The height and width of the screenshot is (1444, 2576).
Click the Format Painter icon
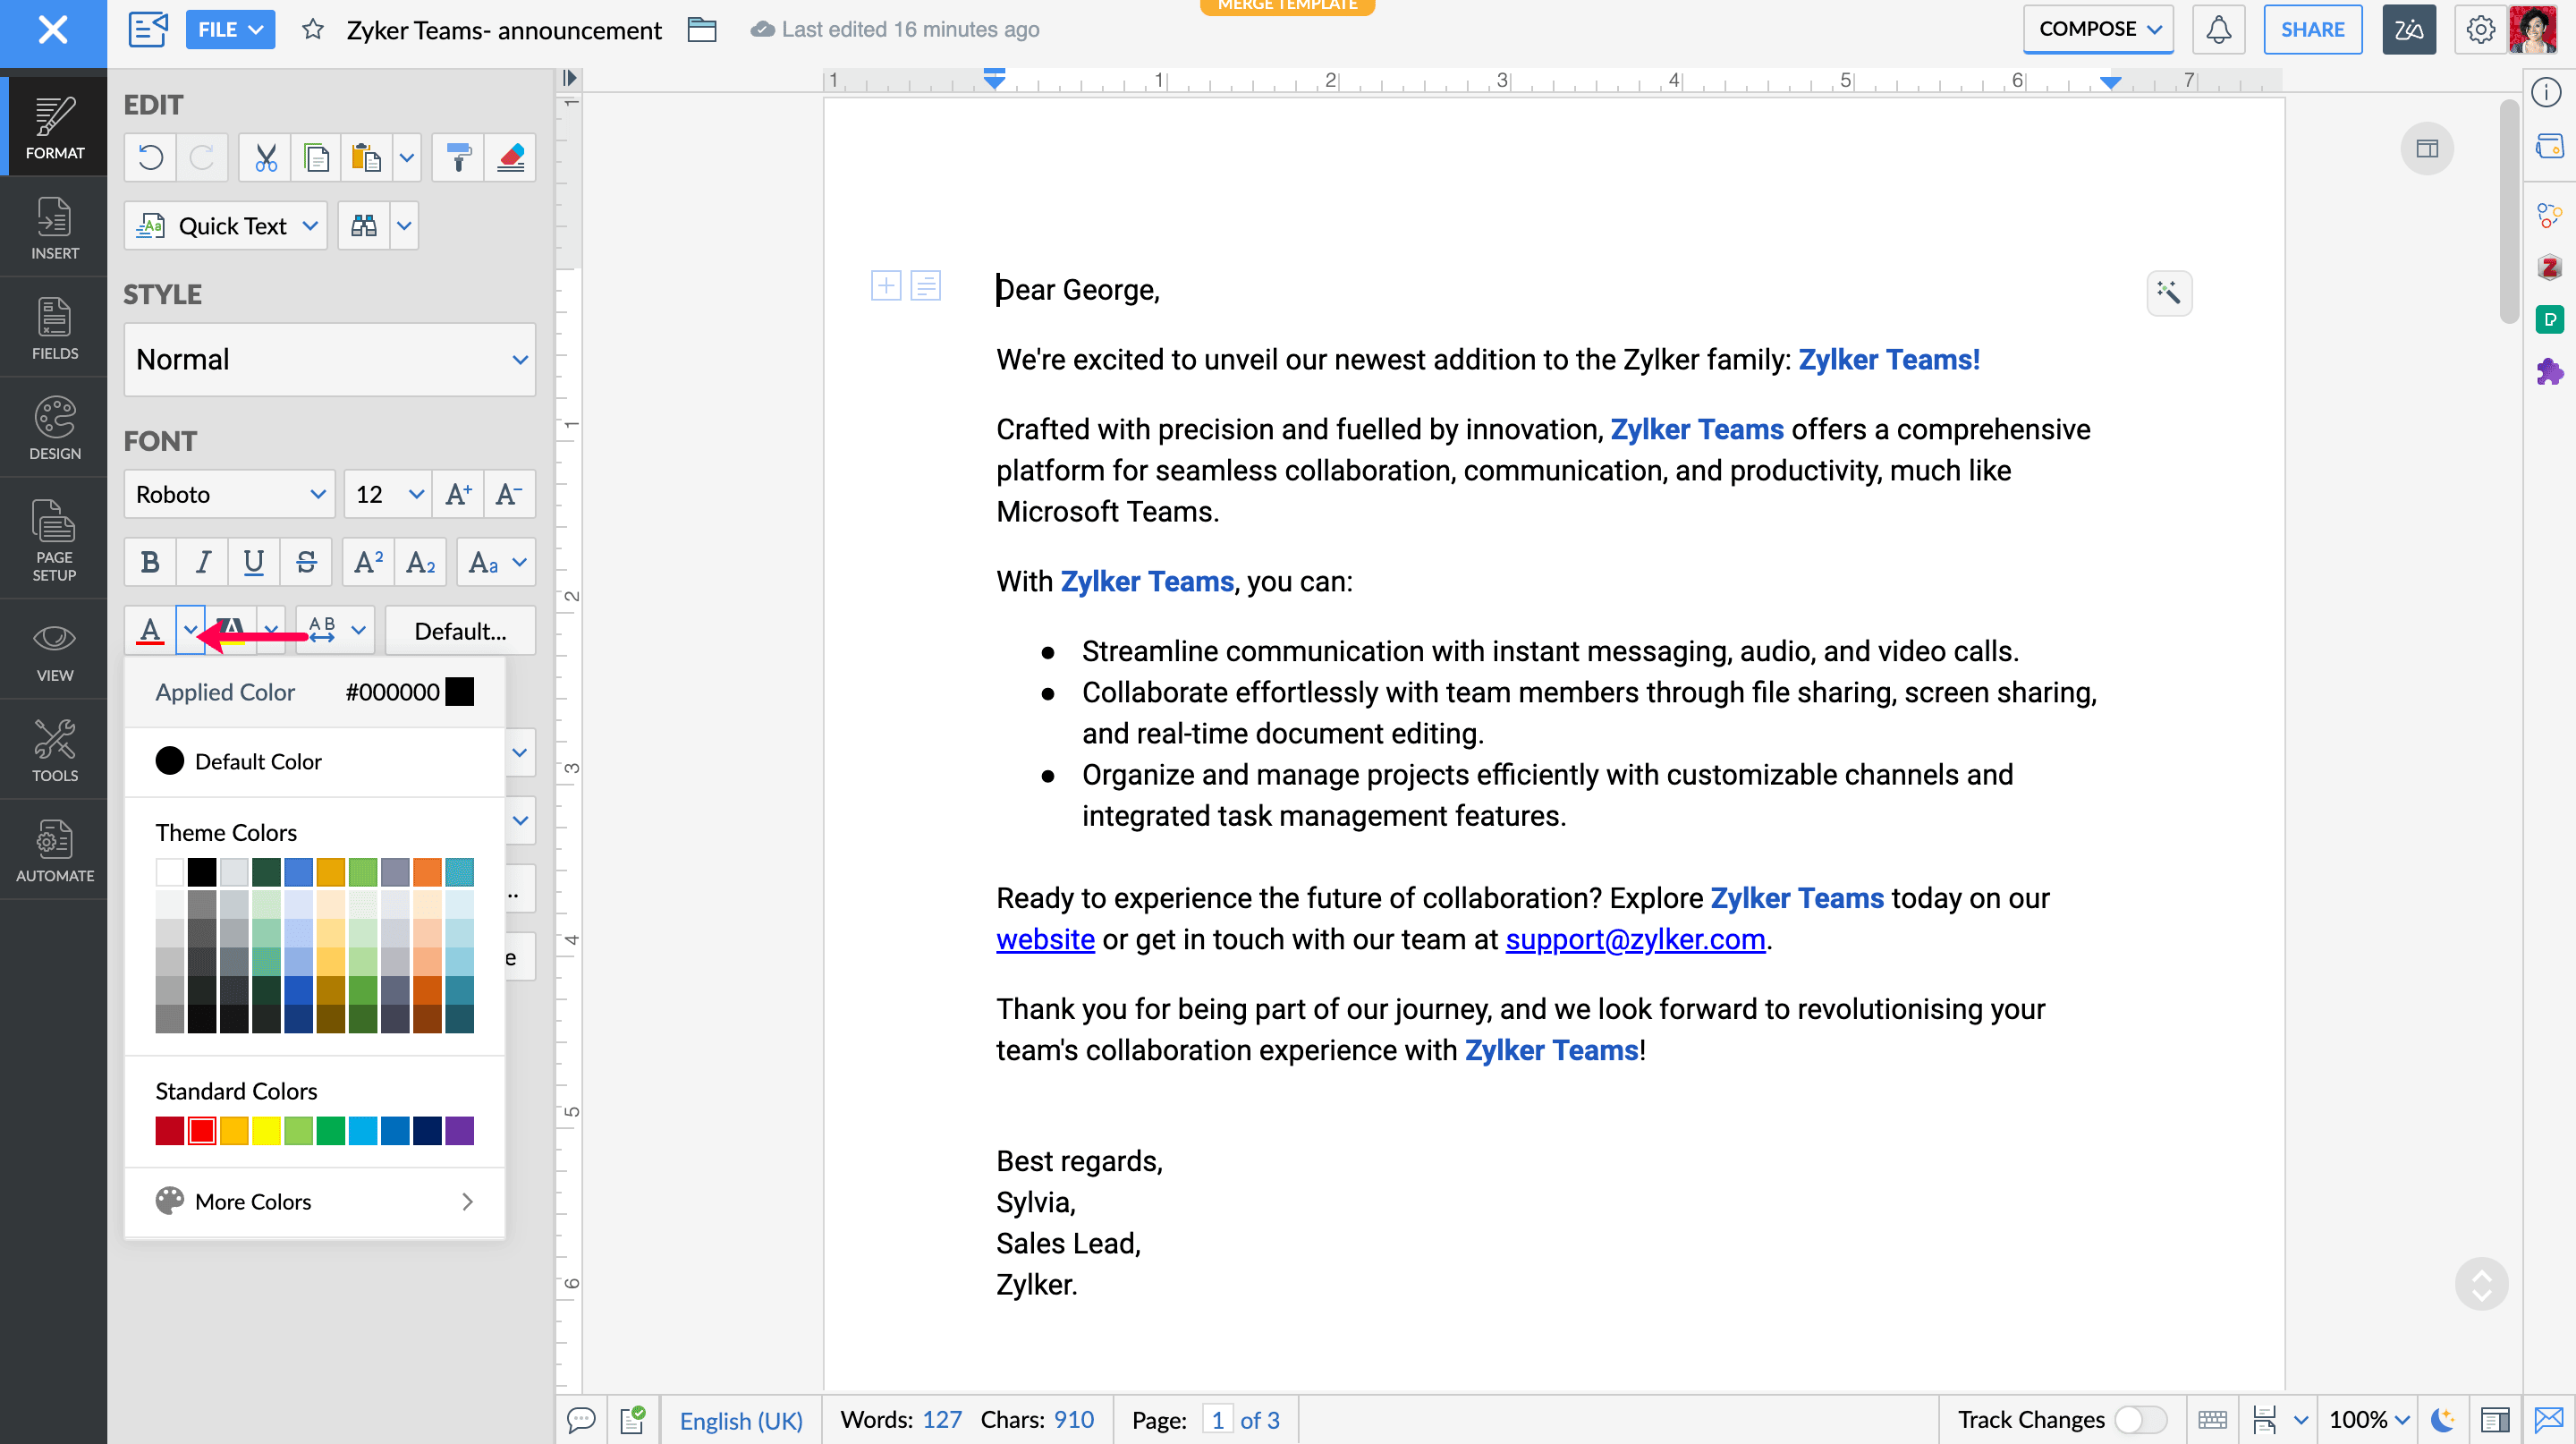458,158
